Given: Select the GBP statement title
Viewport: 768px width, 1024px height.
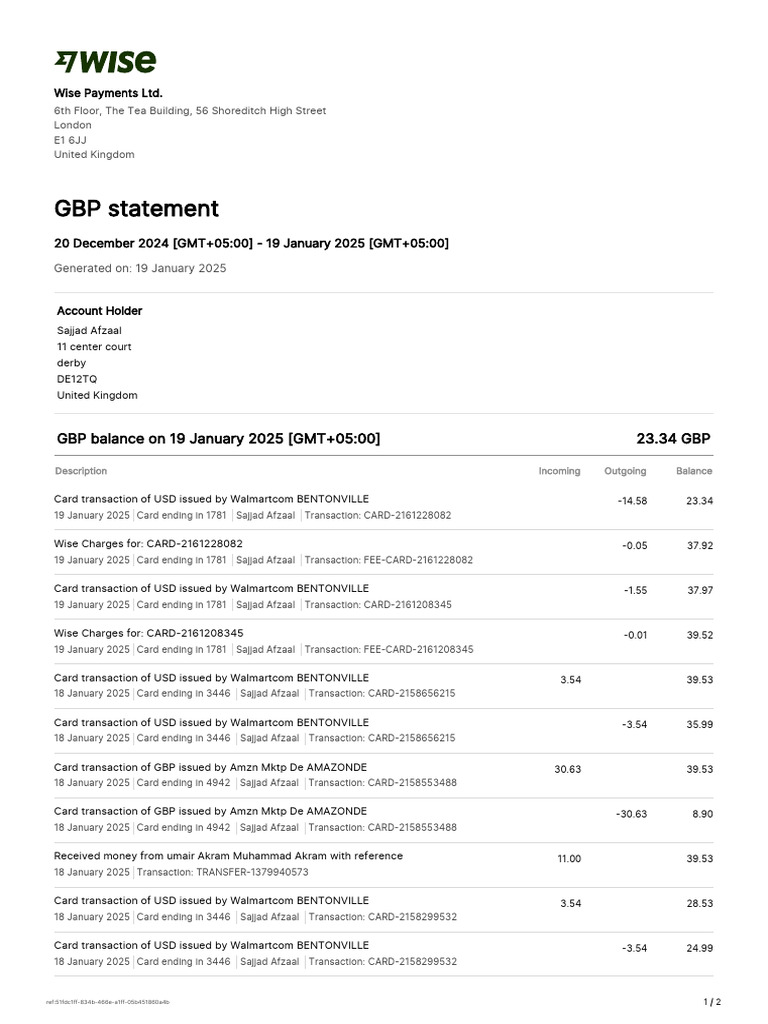Looking at the screenshot, I should pos(136,209).
